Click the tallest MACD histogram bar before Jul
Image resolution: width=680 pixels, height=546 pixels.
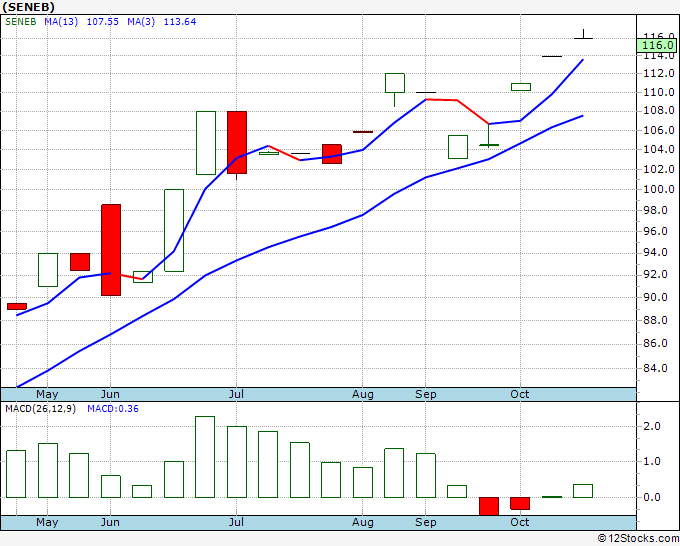click(x=205, y=457)
